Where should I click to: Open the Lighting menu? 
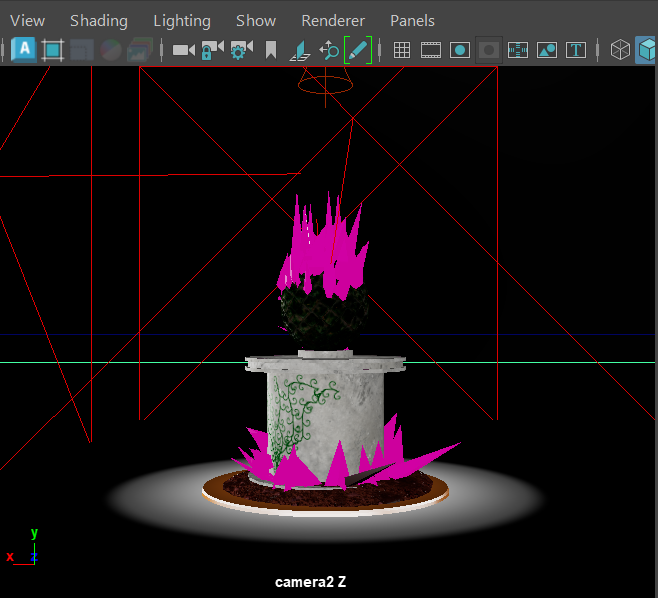(x=182, y=20)
